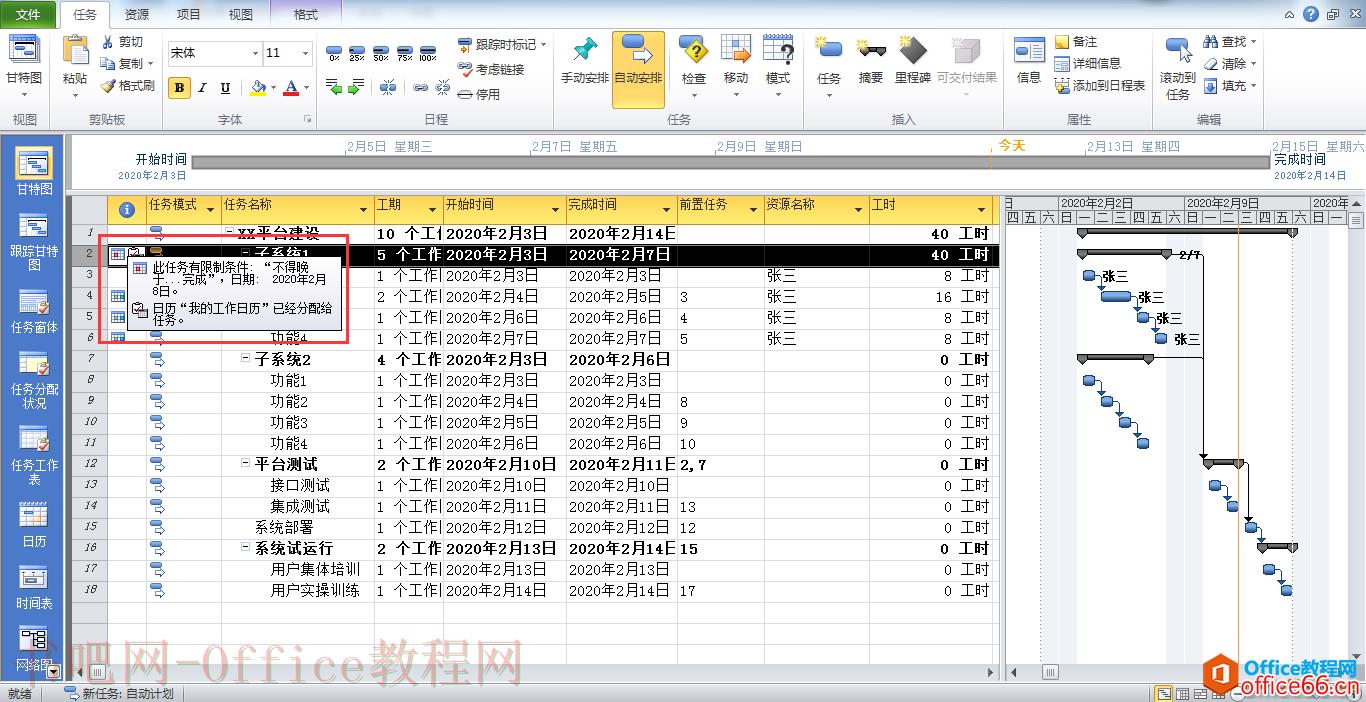Switch to Project (项目) tab
Viewport: 1366px width, 702px height.
189,14
